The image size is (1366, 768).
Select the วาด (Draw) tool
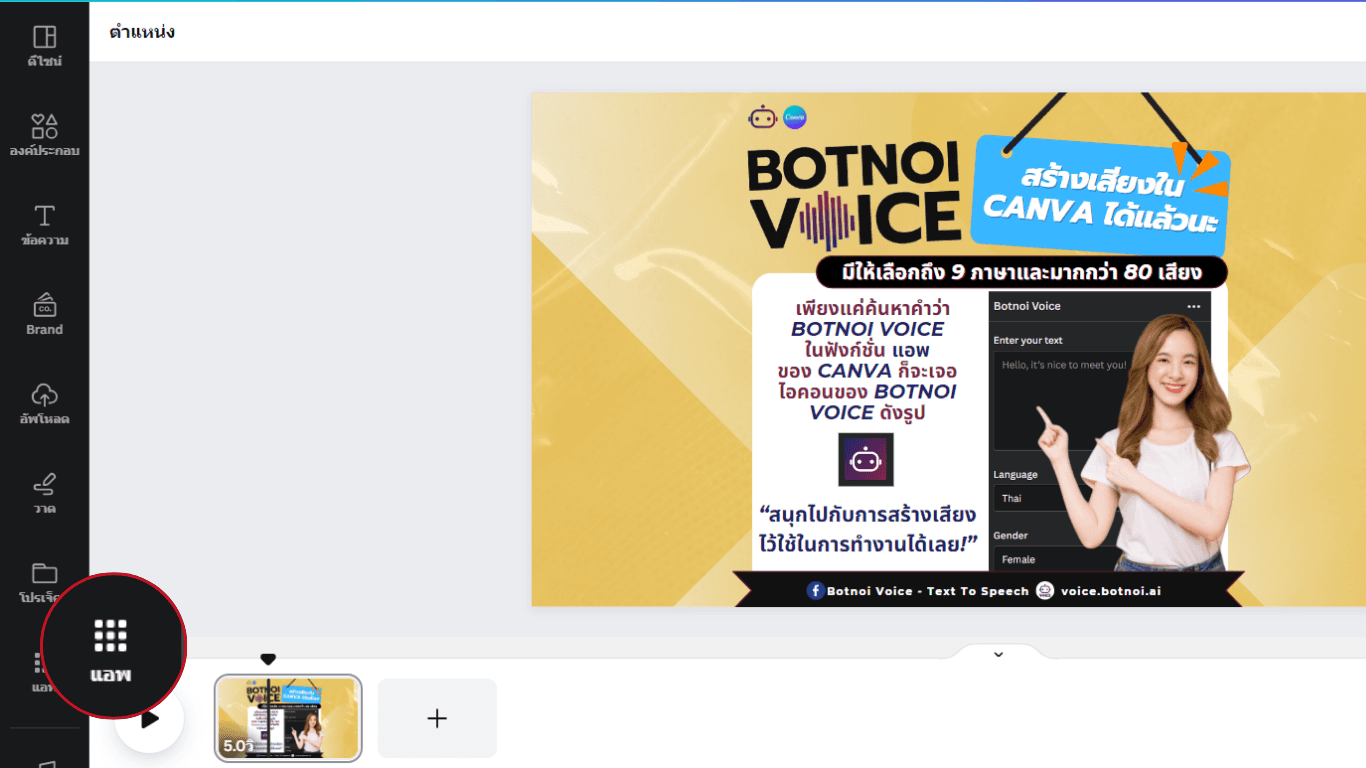44,493
